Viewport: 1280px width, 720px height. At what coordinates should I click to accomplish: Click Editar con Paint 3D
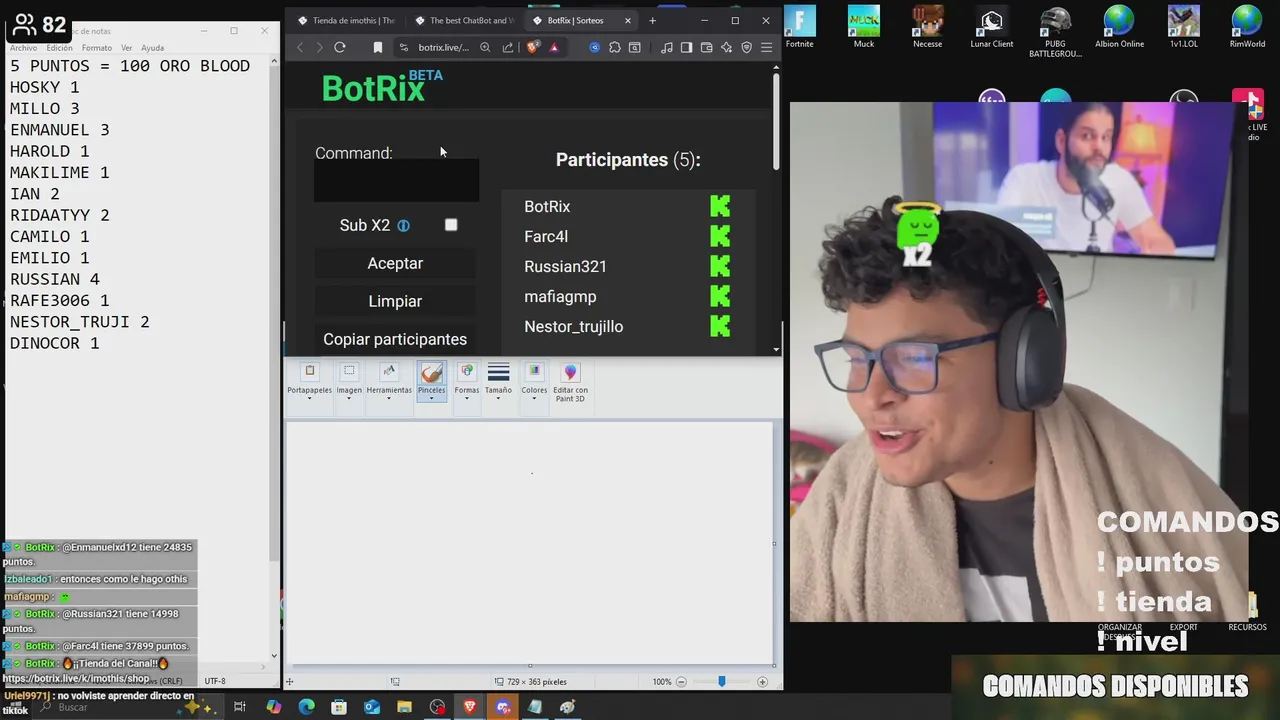click(x=570, y=384)
